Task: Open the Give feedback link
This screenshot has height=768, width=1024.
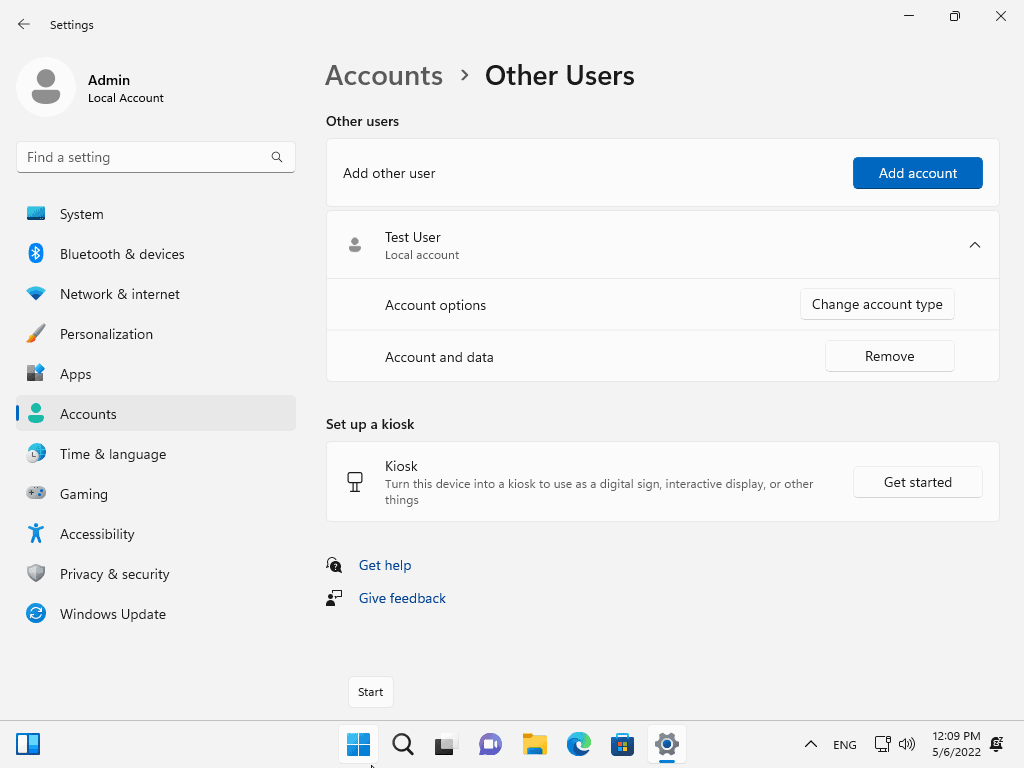Action: pos(402,598)
